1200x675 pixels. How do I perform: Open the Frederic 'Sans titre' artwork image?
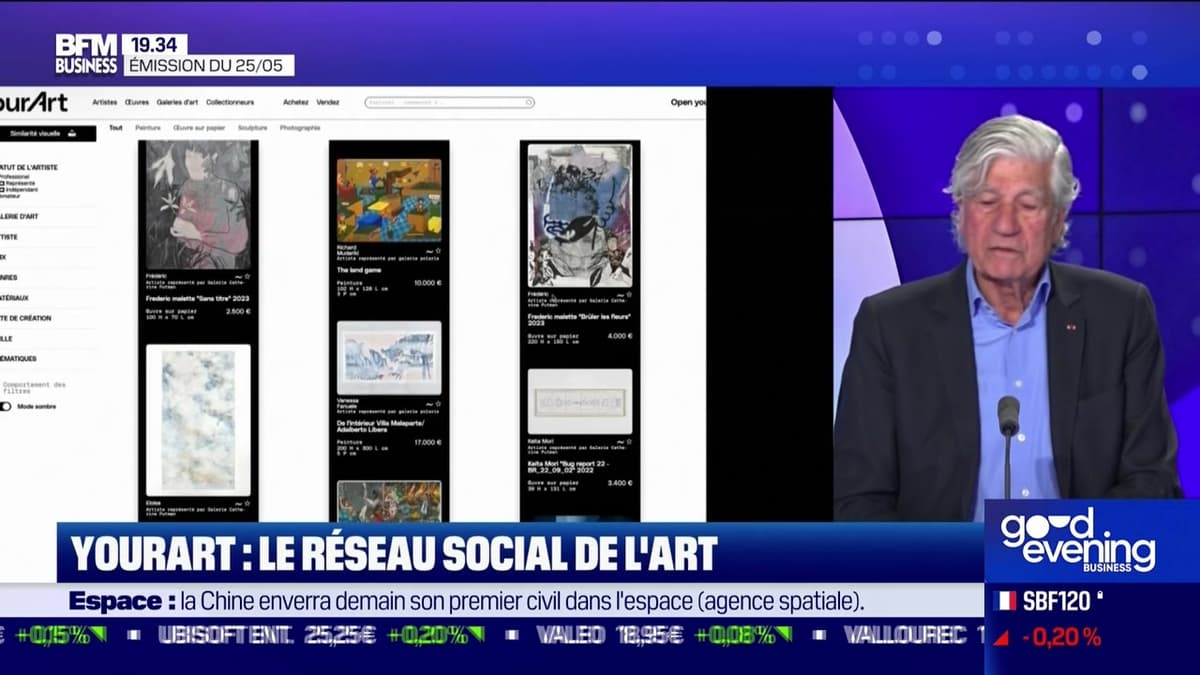tap(198, 205)
